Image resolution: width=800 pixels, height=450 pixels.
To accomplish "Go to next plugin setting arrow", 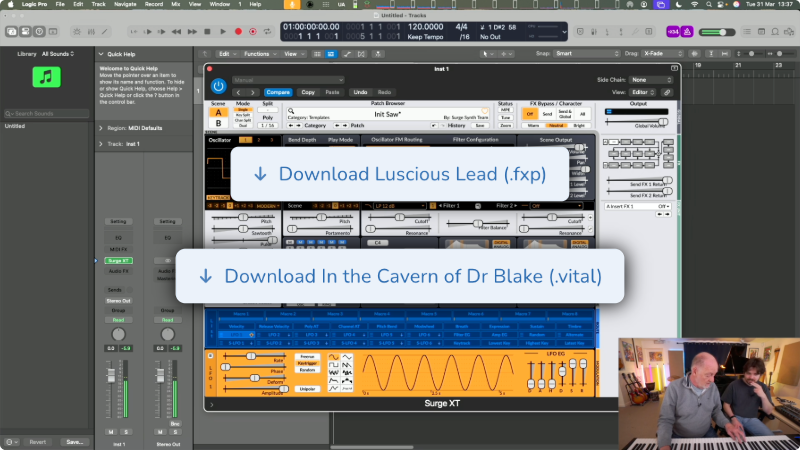I will coord(253,92).
